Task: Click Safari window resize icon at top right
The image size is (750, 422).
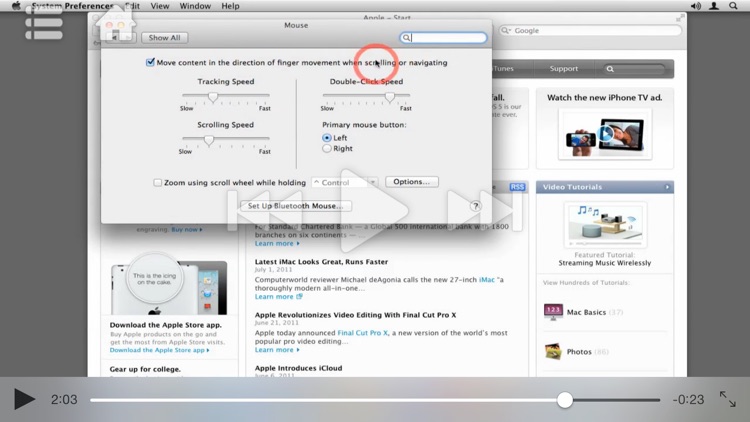Action: click(x=680, y=18)
